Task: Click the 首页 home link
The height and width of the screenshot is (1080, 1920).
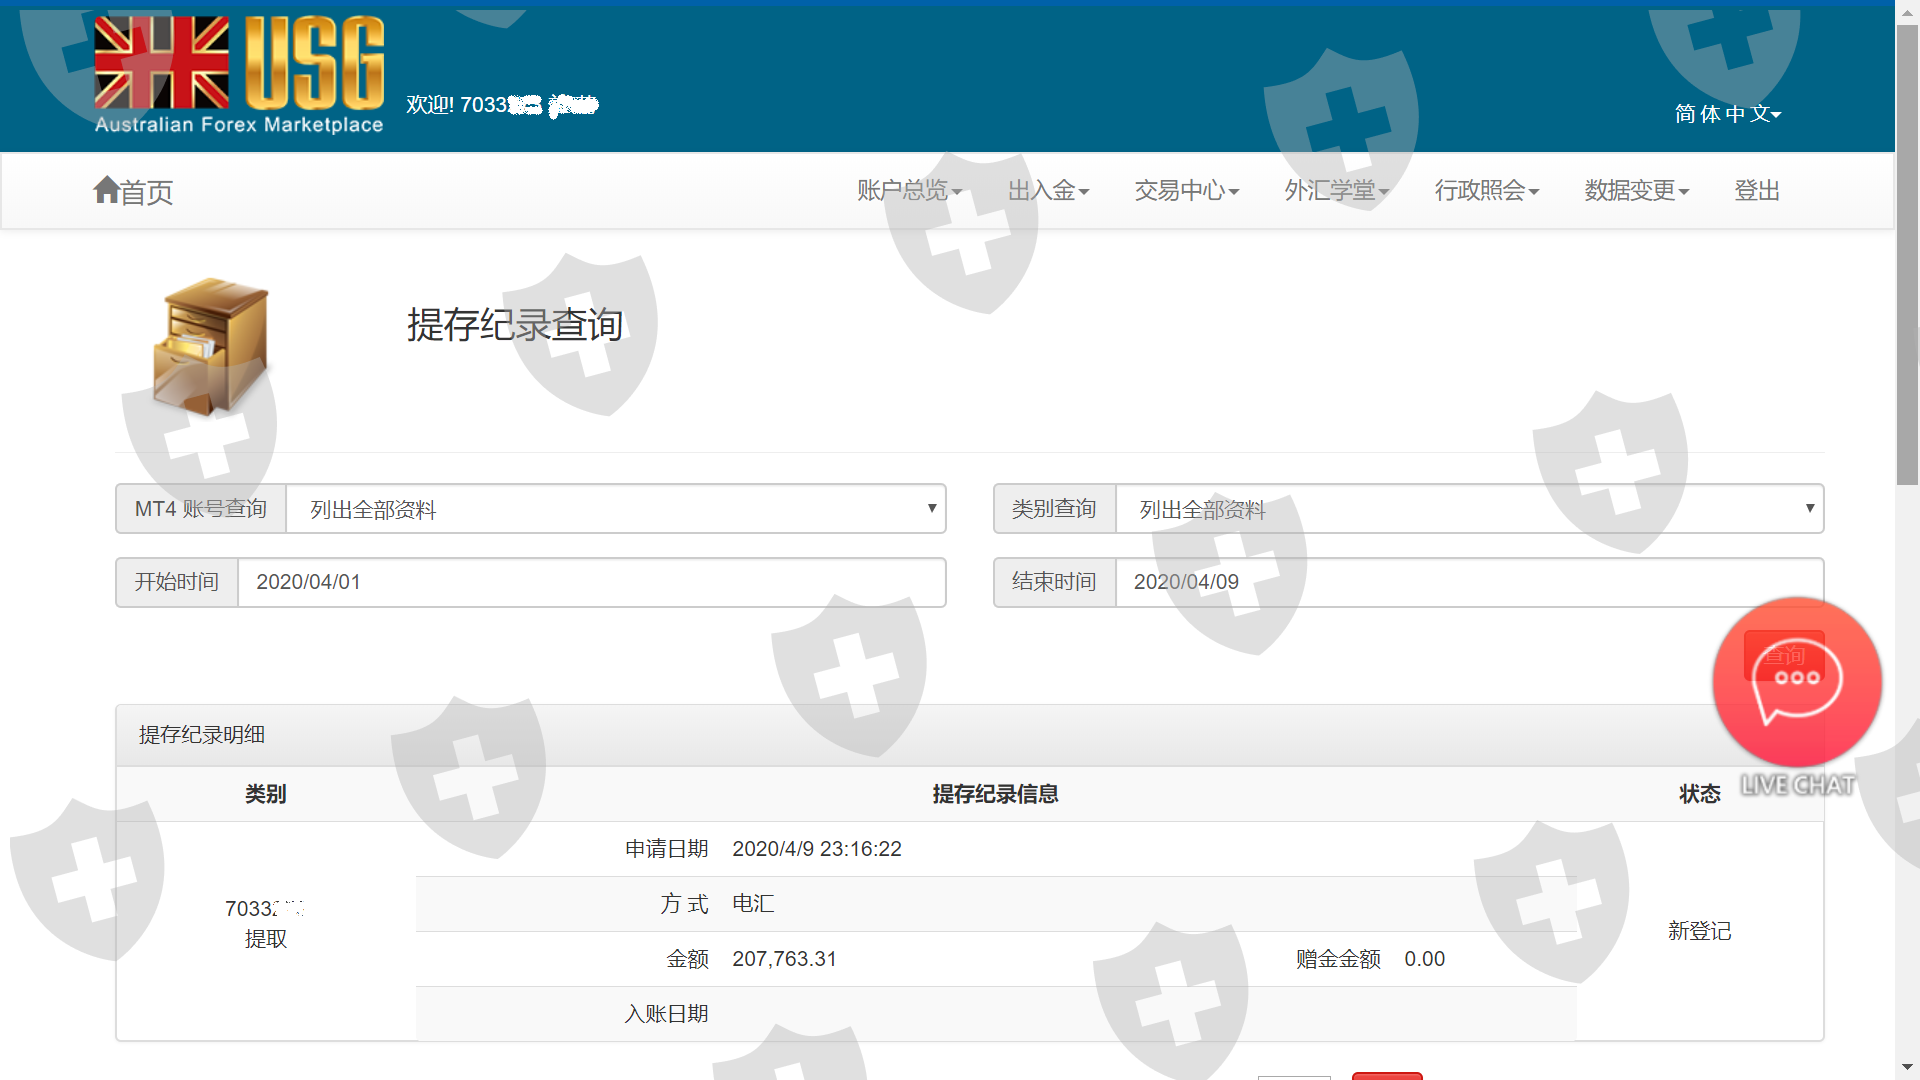Action: pos(147,192)
